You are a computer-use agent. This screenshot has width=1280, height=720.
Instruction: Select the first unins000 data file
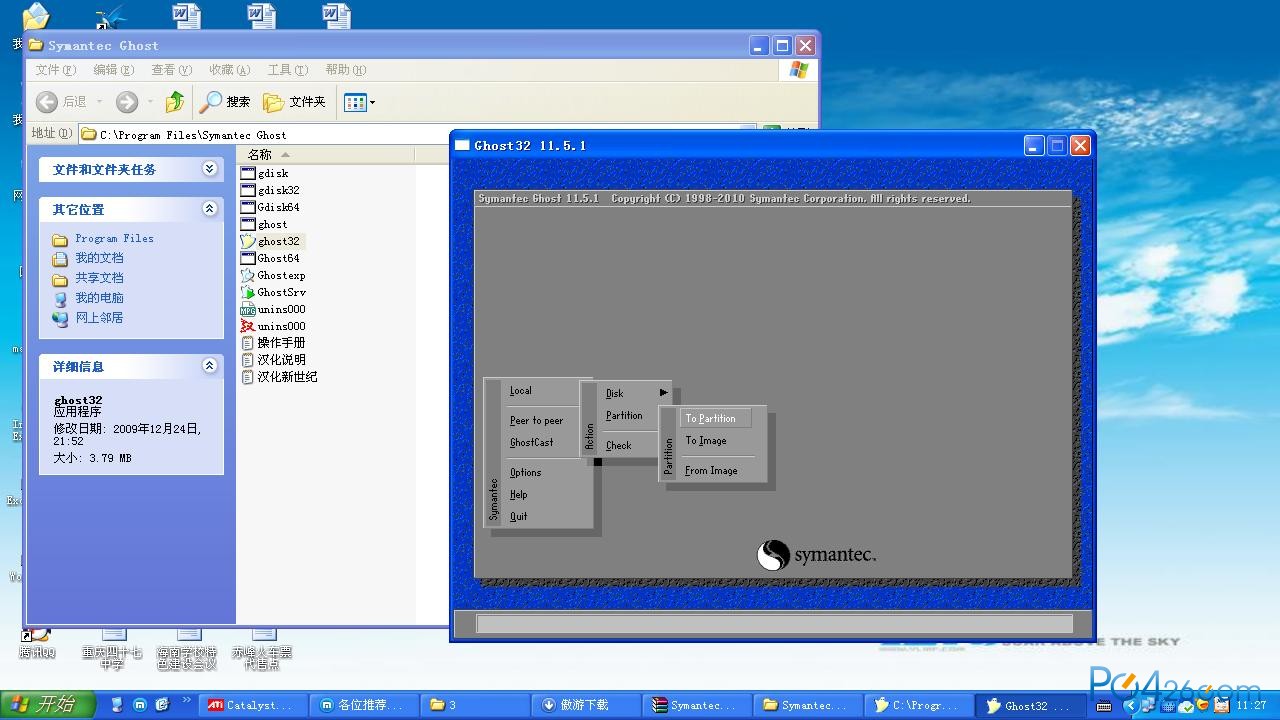pos(273,309)
